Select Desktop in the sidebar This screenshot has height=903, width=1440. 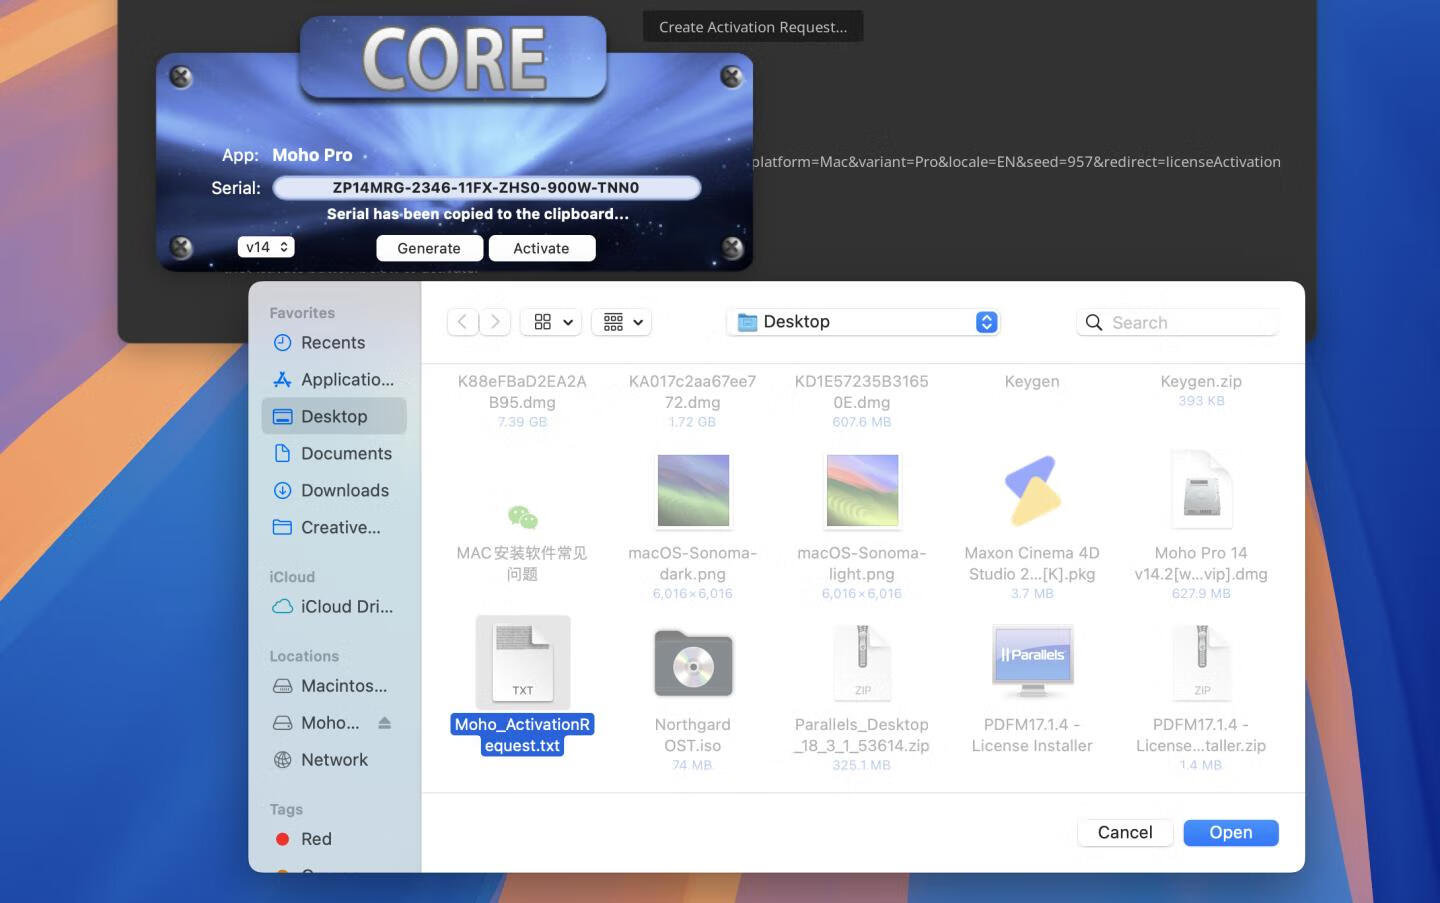pyautogui.click(x=334, y=416)
